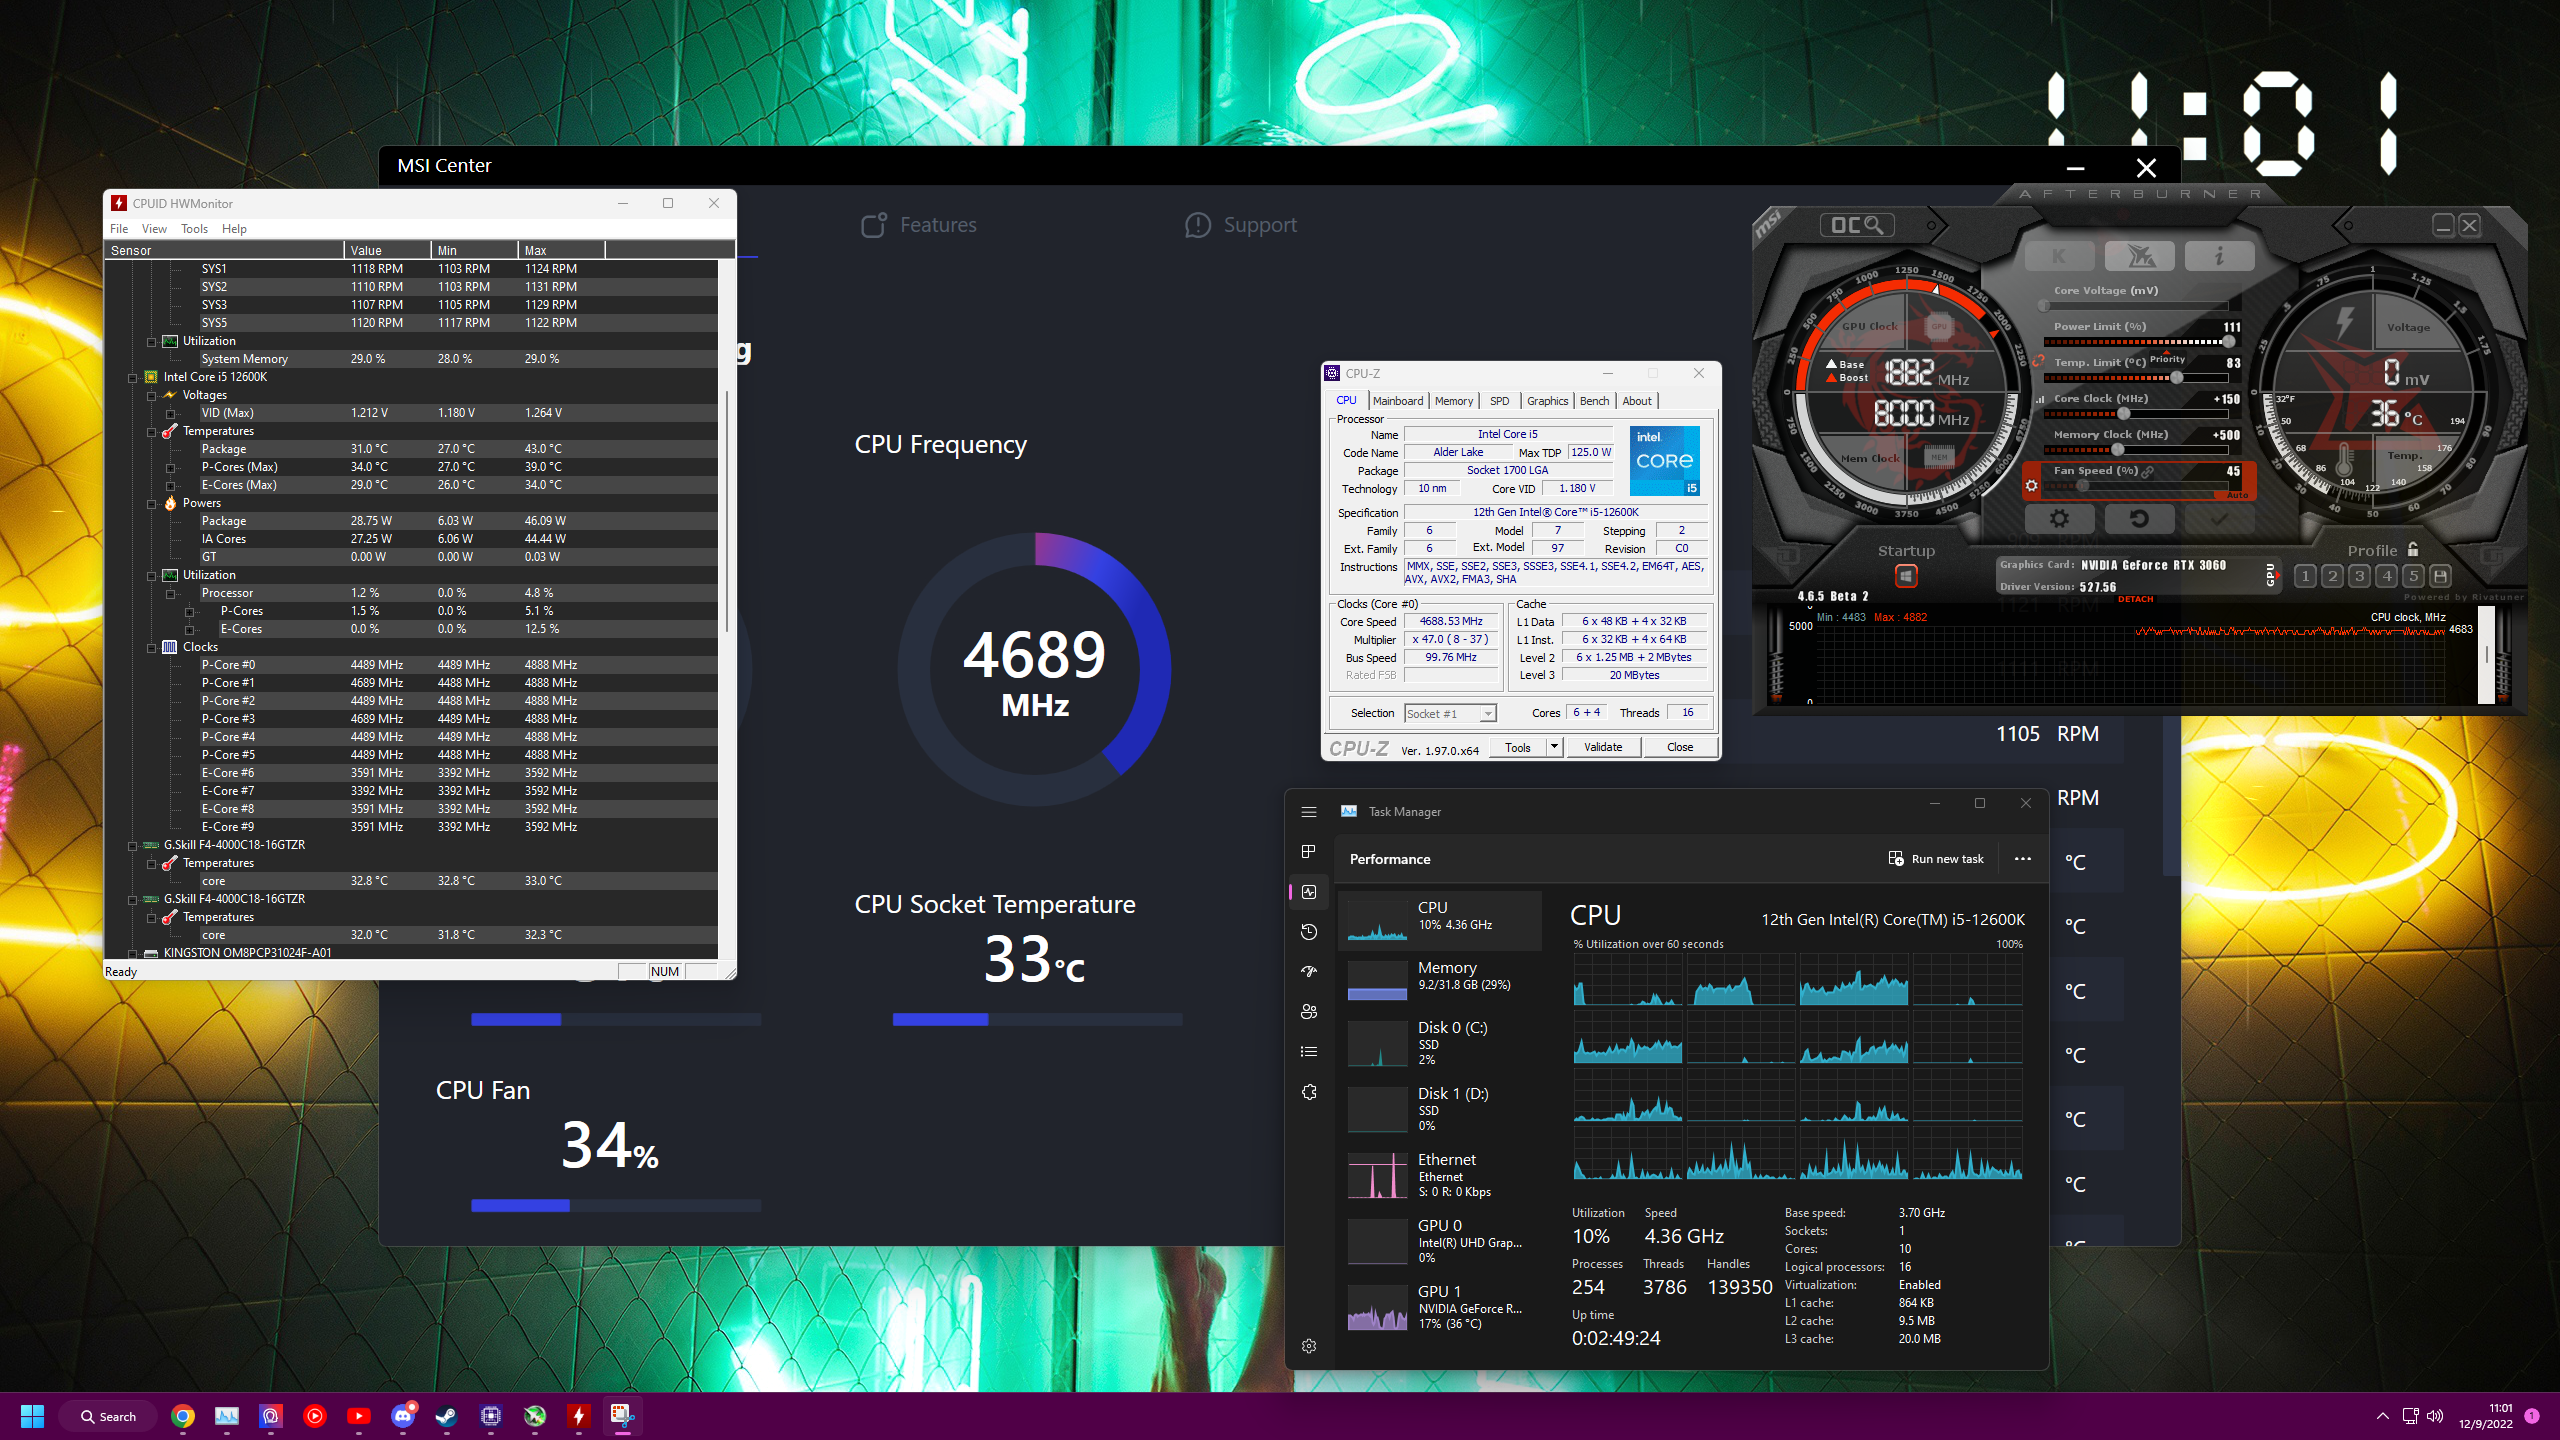
Task: Open Task Manager hamburger navigation menu
Action: 1309,812
